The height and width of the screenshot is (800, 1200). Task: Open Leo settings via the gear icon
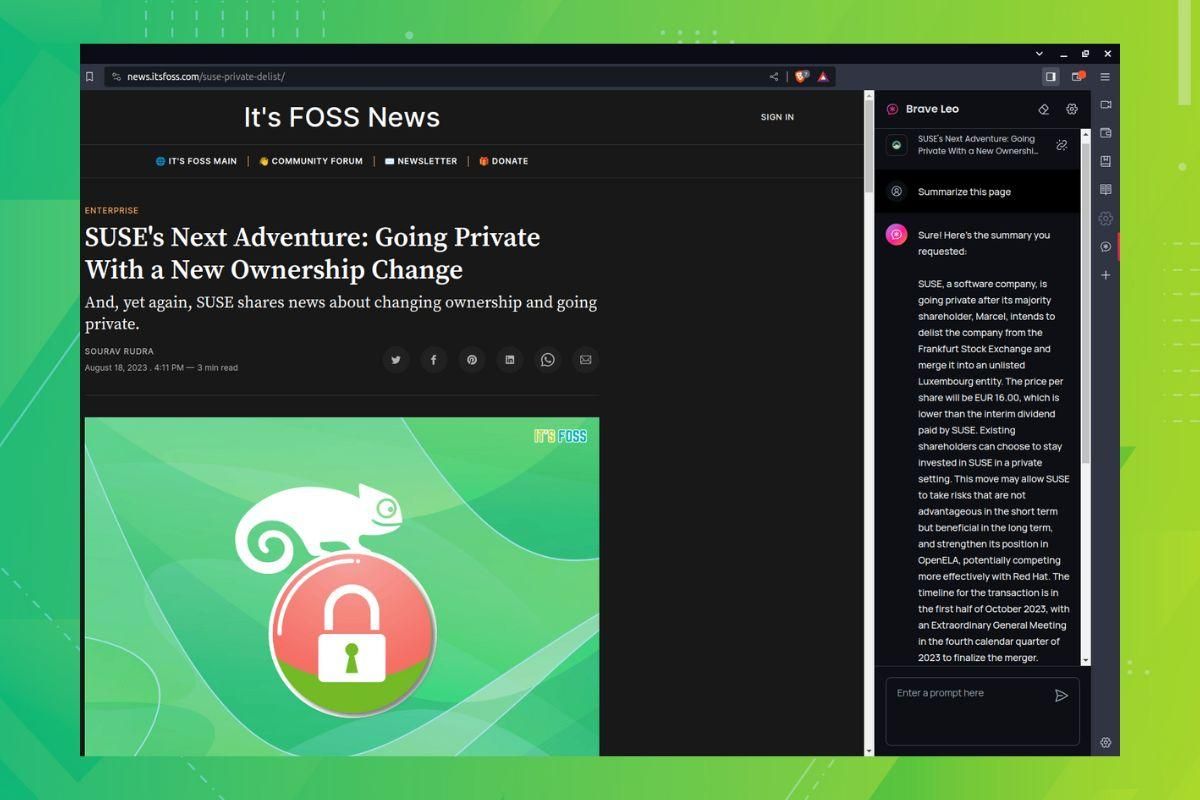click(1071, 109)
